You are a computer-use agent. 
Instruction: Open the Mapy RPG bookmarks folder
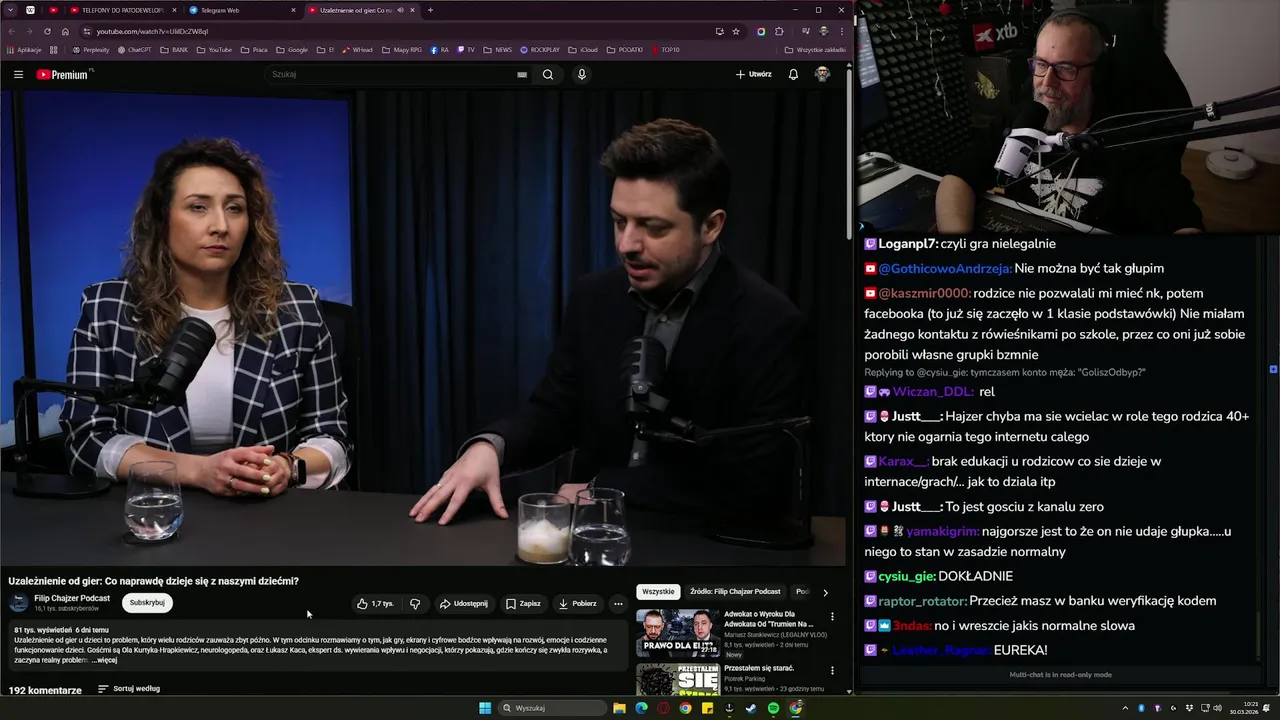coord(401,49)
